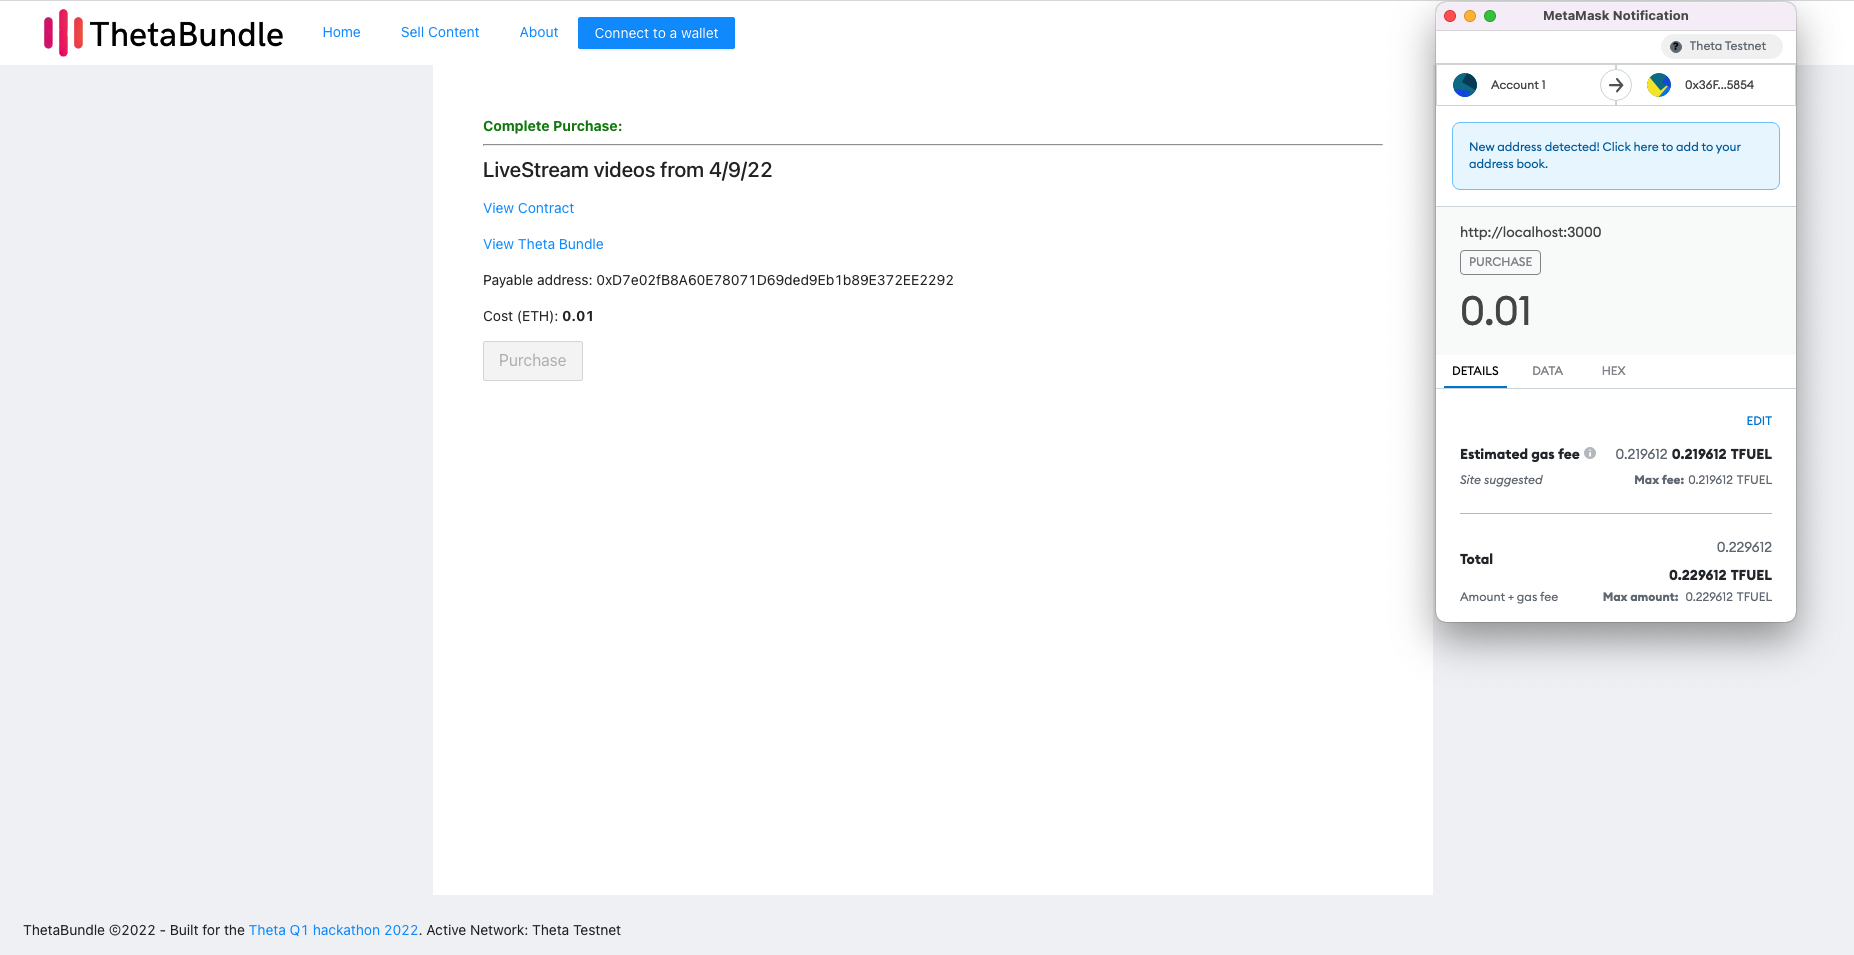The image size is (1854, 955).
Task: Go to Sell Content page
Action: tap(440, 33)
